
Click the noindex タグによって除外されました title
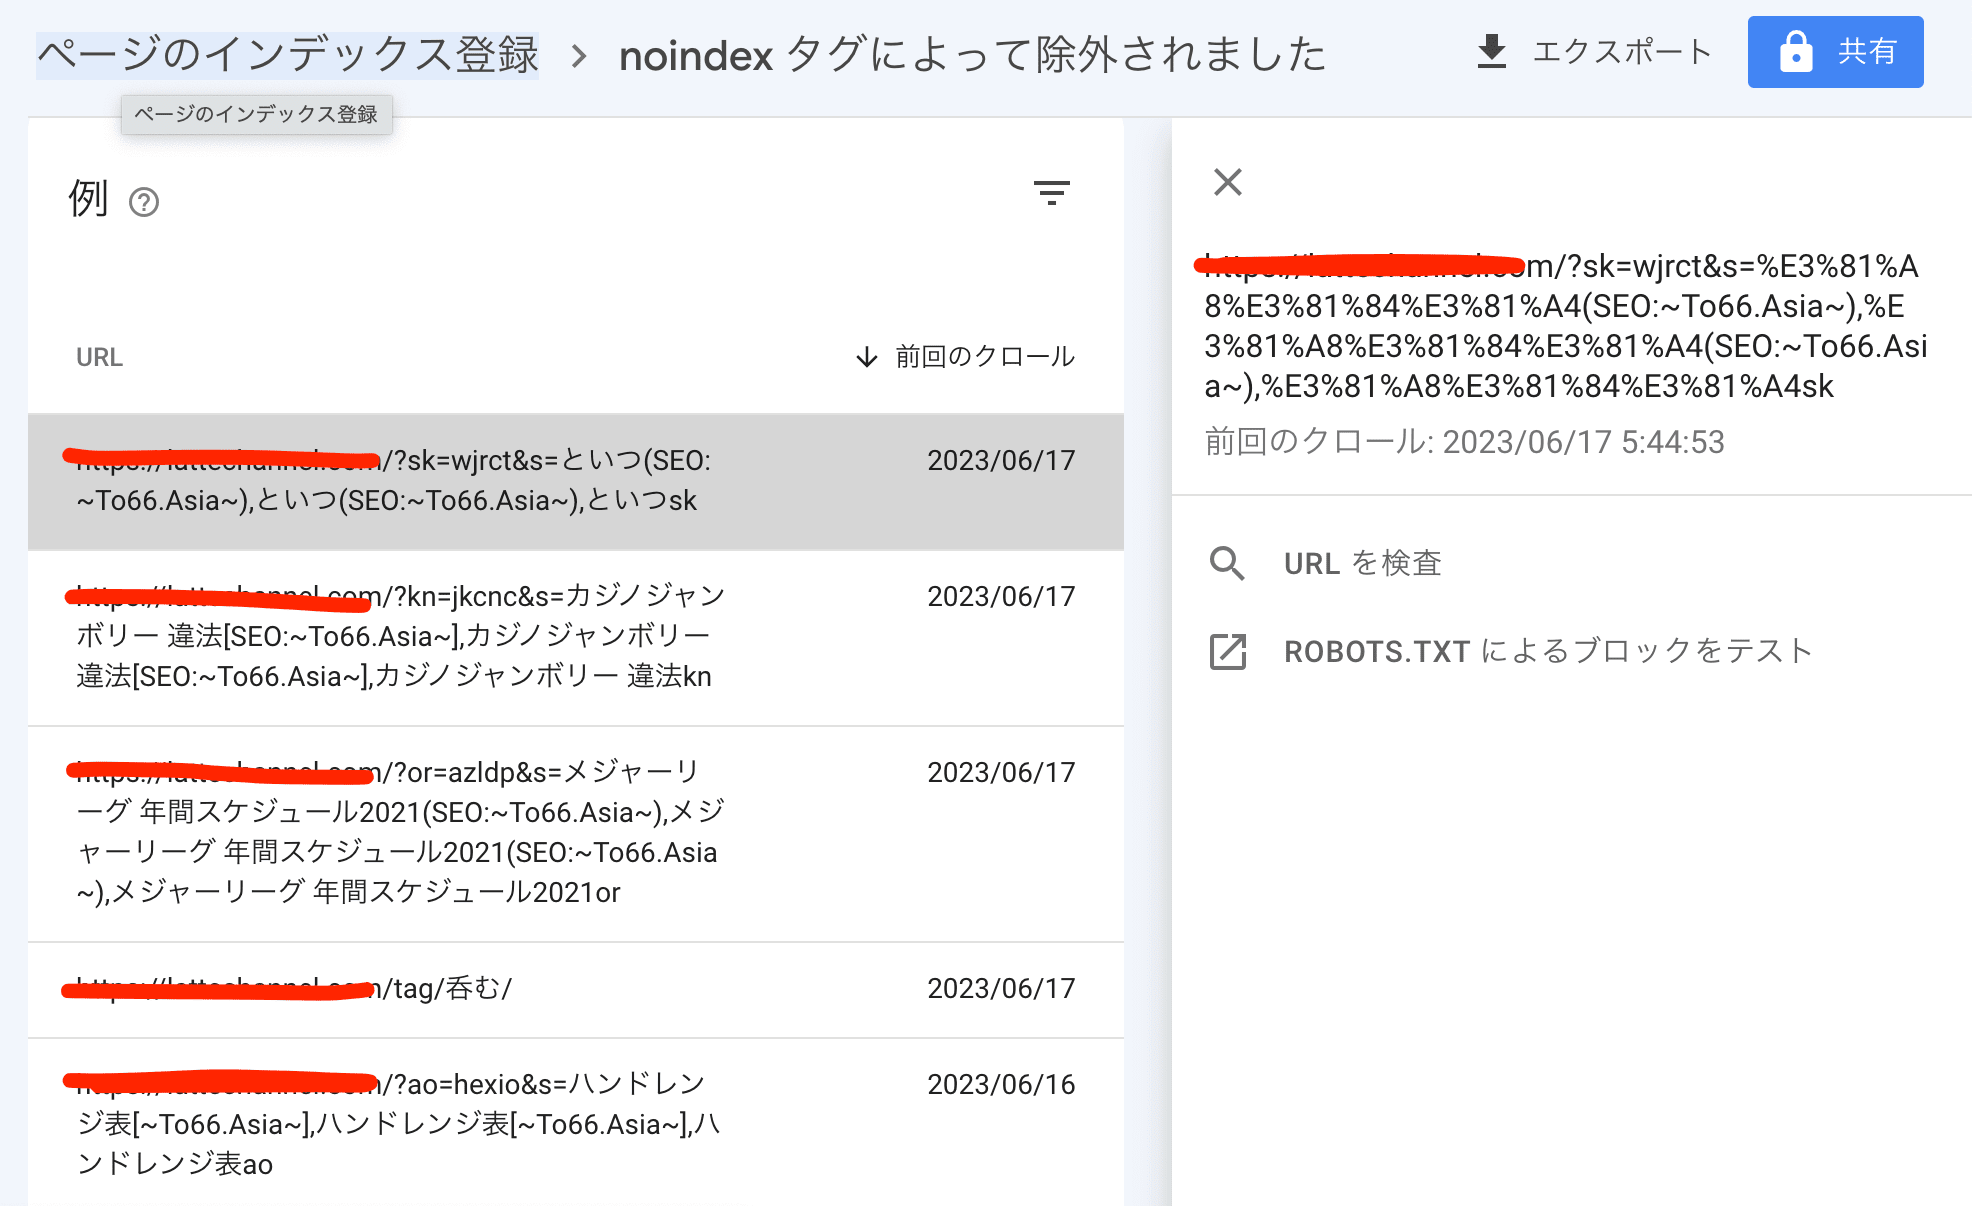point(972,55)
